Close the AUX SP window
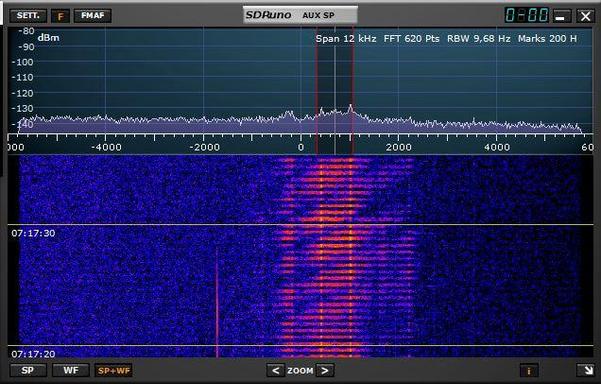 point(585,16)
